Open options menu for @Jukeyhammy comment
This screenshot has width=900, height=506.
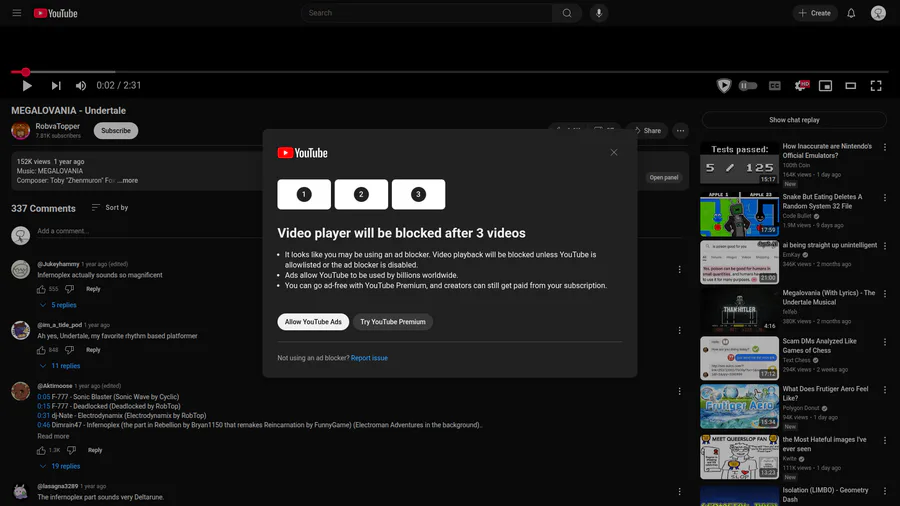[680, 270]
